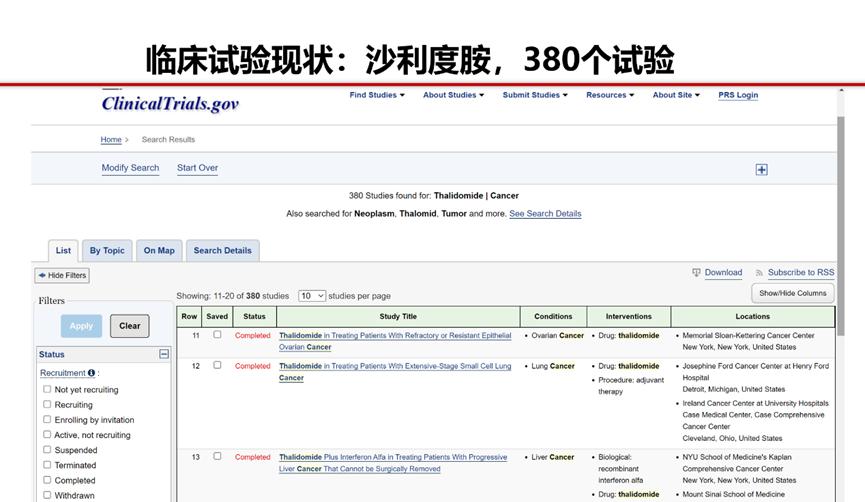Go to the Home breadcrumb
The height and width of the screenshot is (502, 865).
111,140
